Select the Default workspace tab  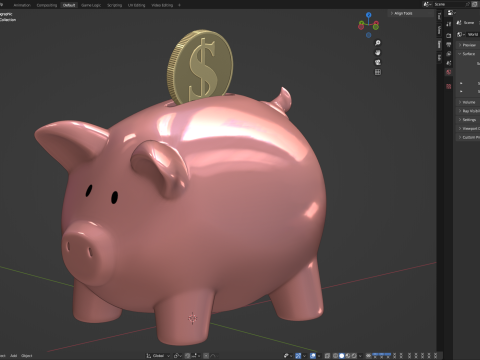pos(69,5)
